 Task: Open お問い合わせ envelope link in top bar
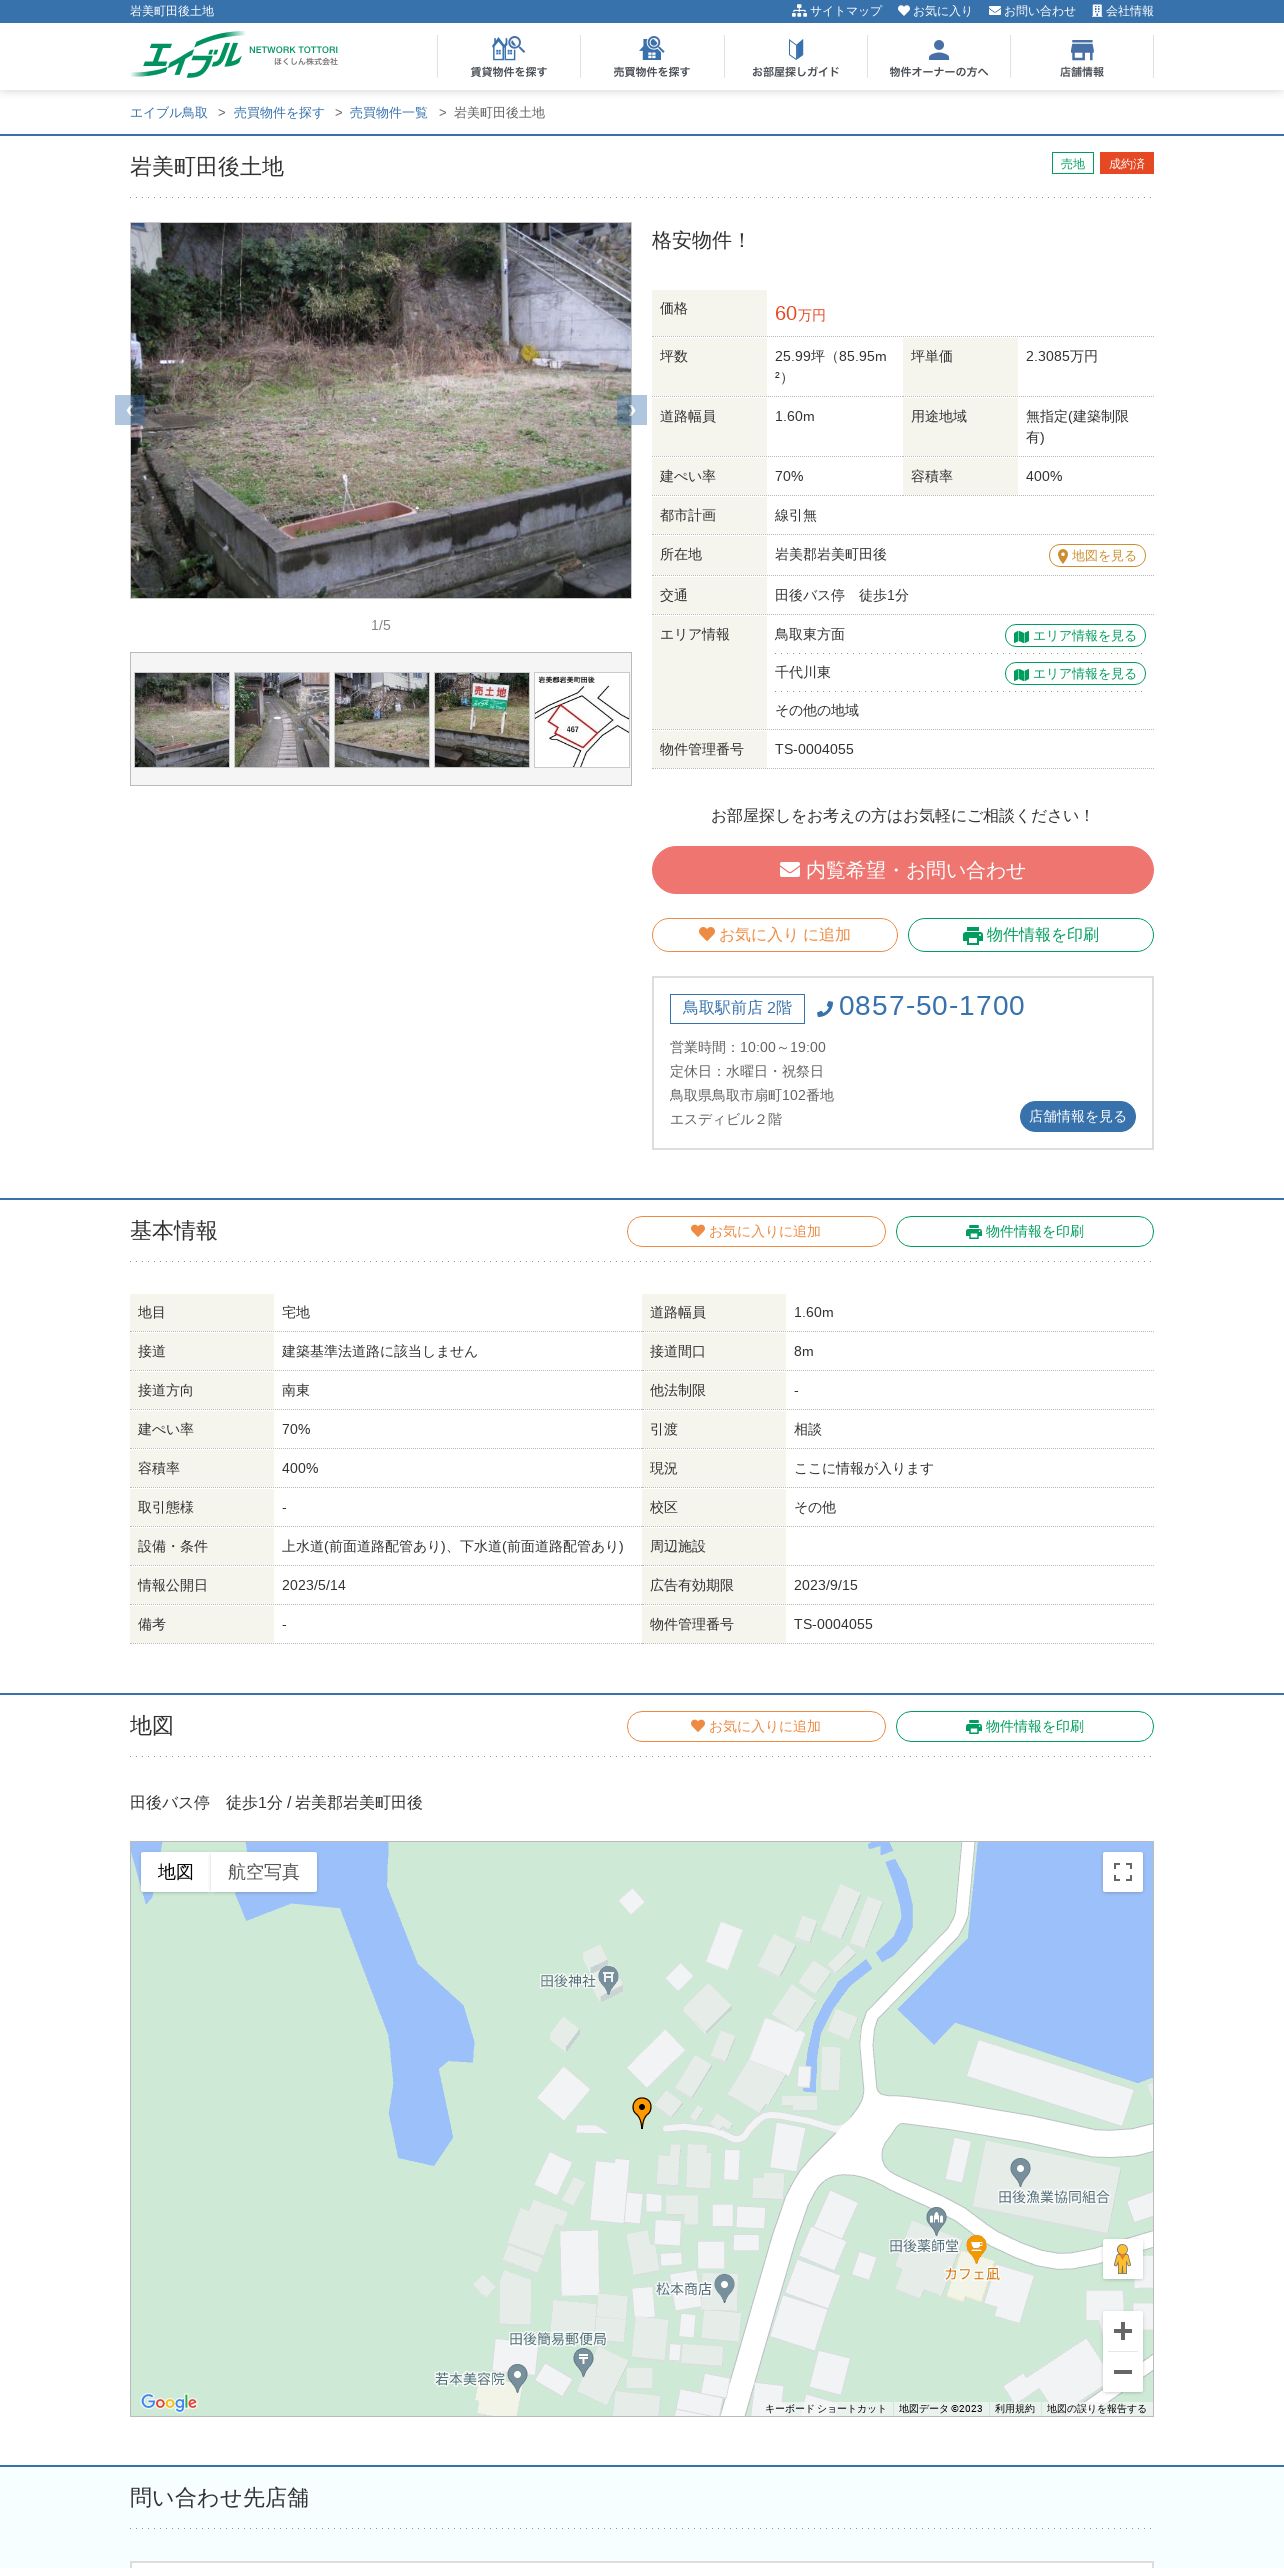click(1032, 11)
